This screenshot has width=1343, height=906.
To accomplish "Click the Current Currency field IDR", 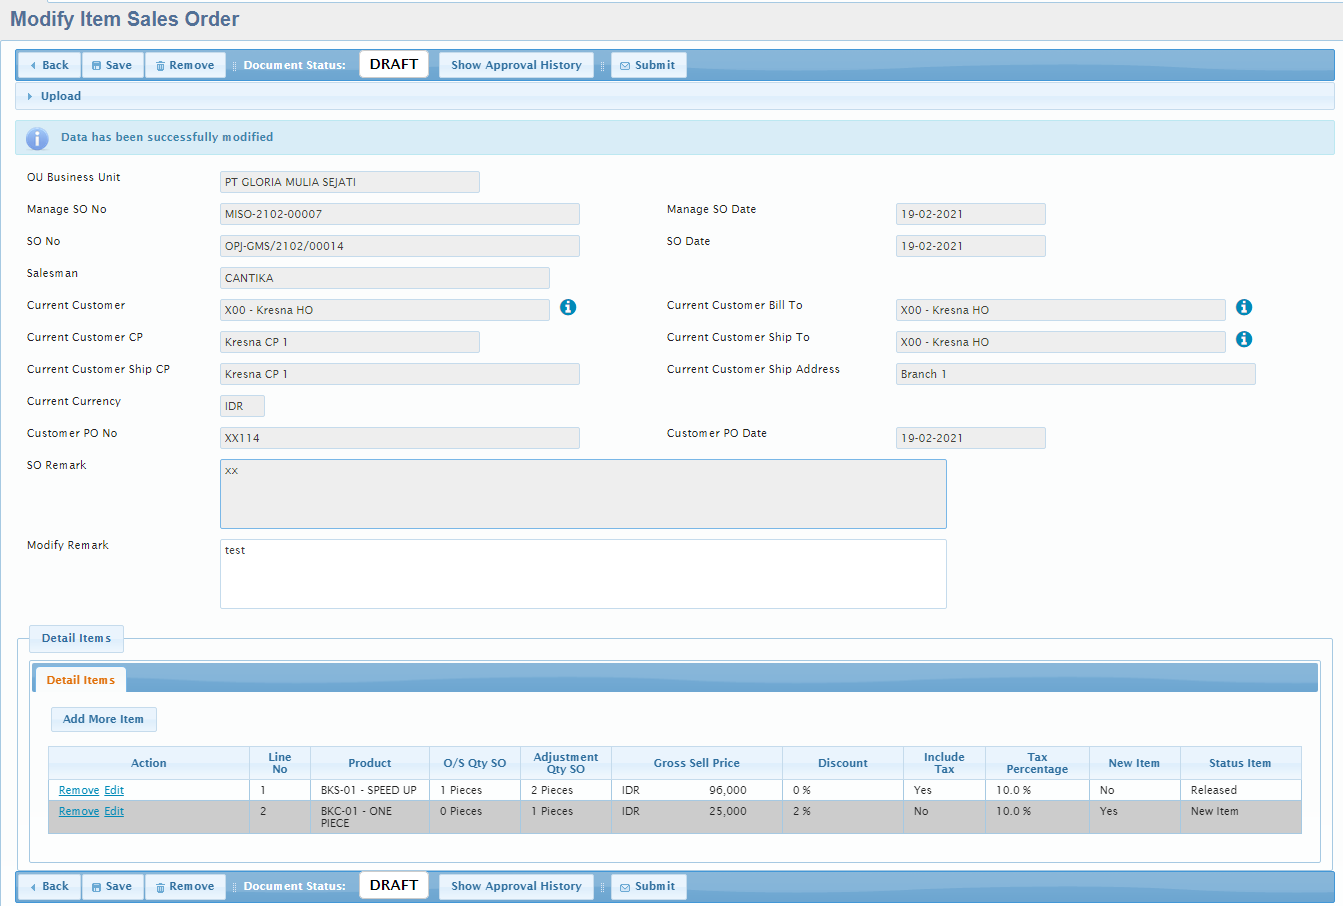I will pyautogui.click(x=242, y=406).
